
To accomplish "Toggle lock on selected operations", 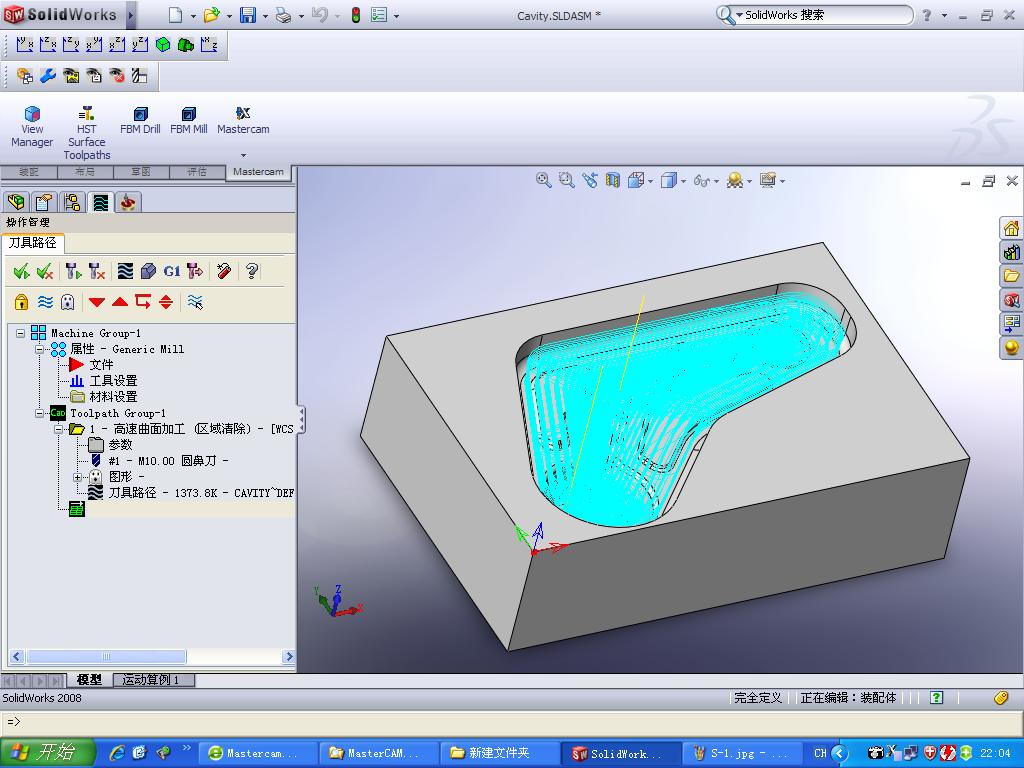I will (x=22, y=302).
